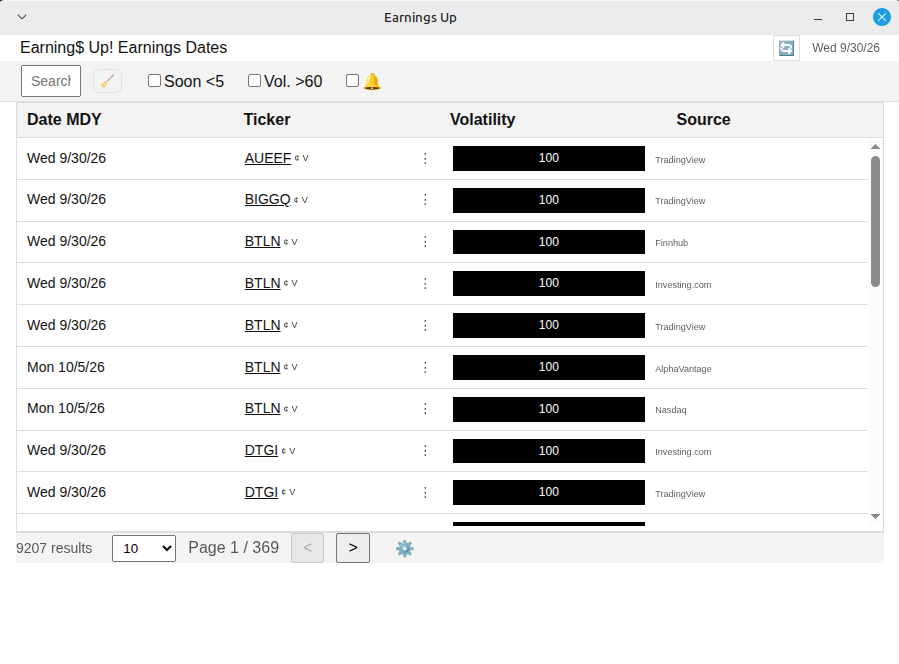This screenshot has height=664, width=899.
Task: Click the ¢ symbol next to BIGGQ
Action: (x=296, y=200)
